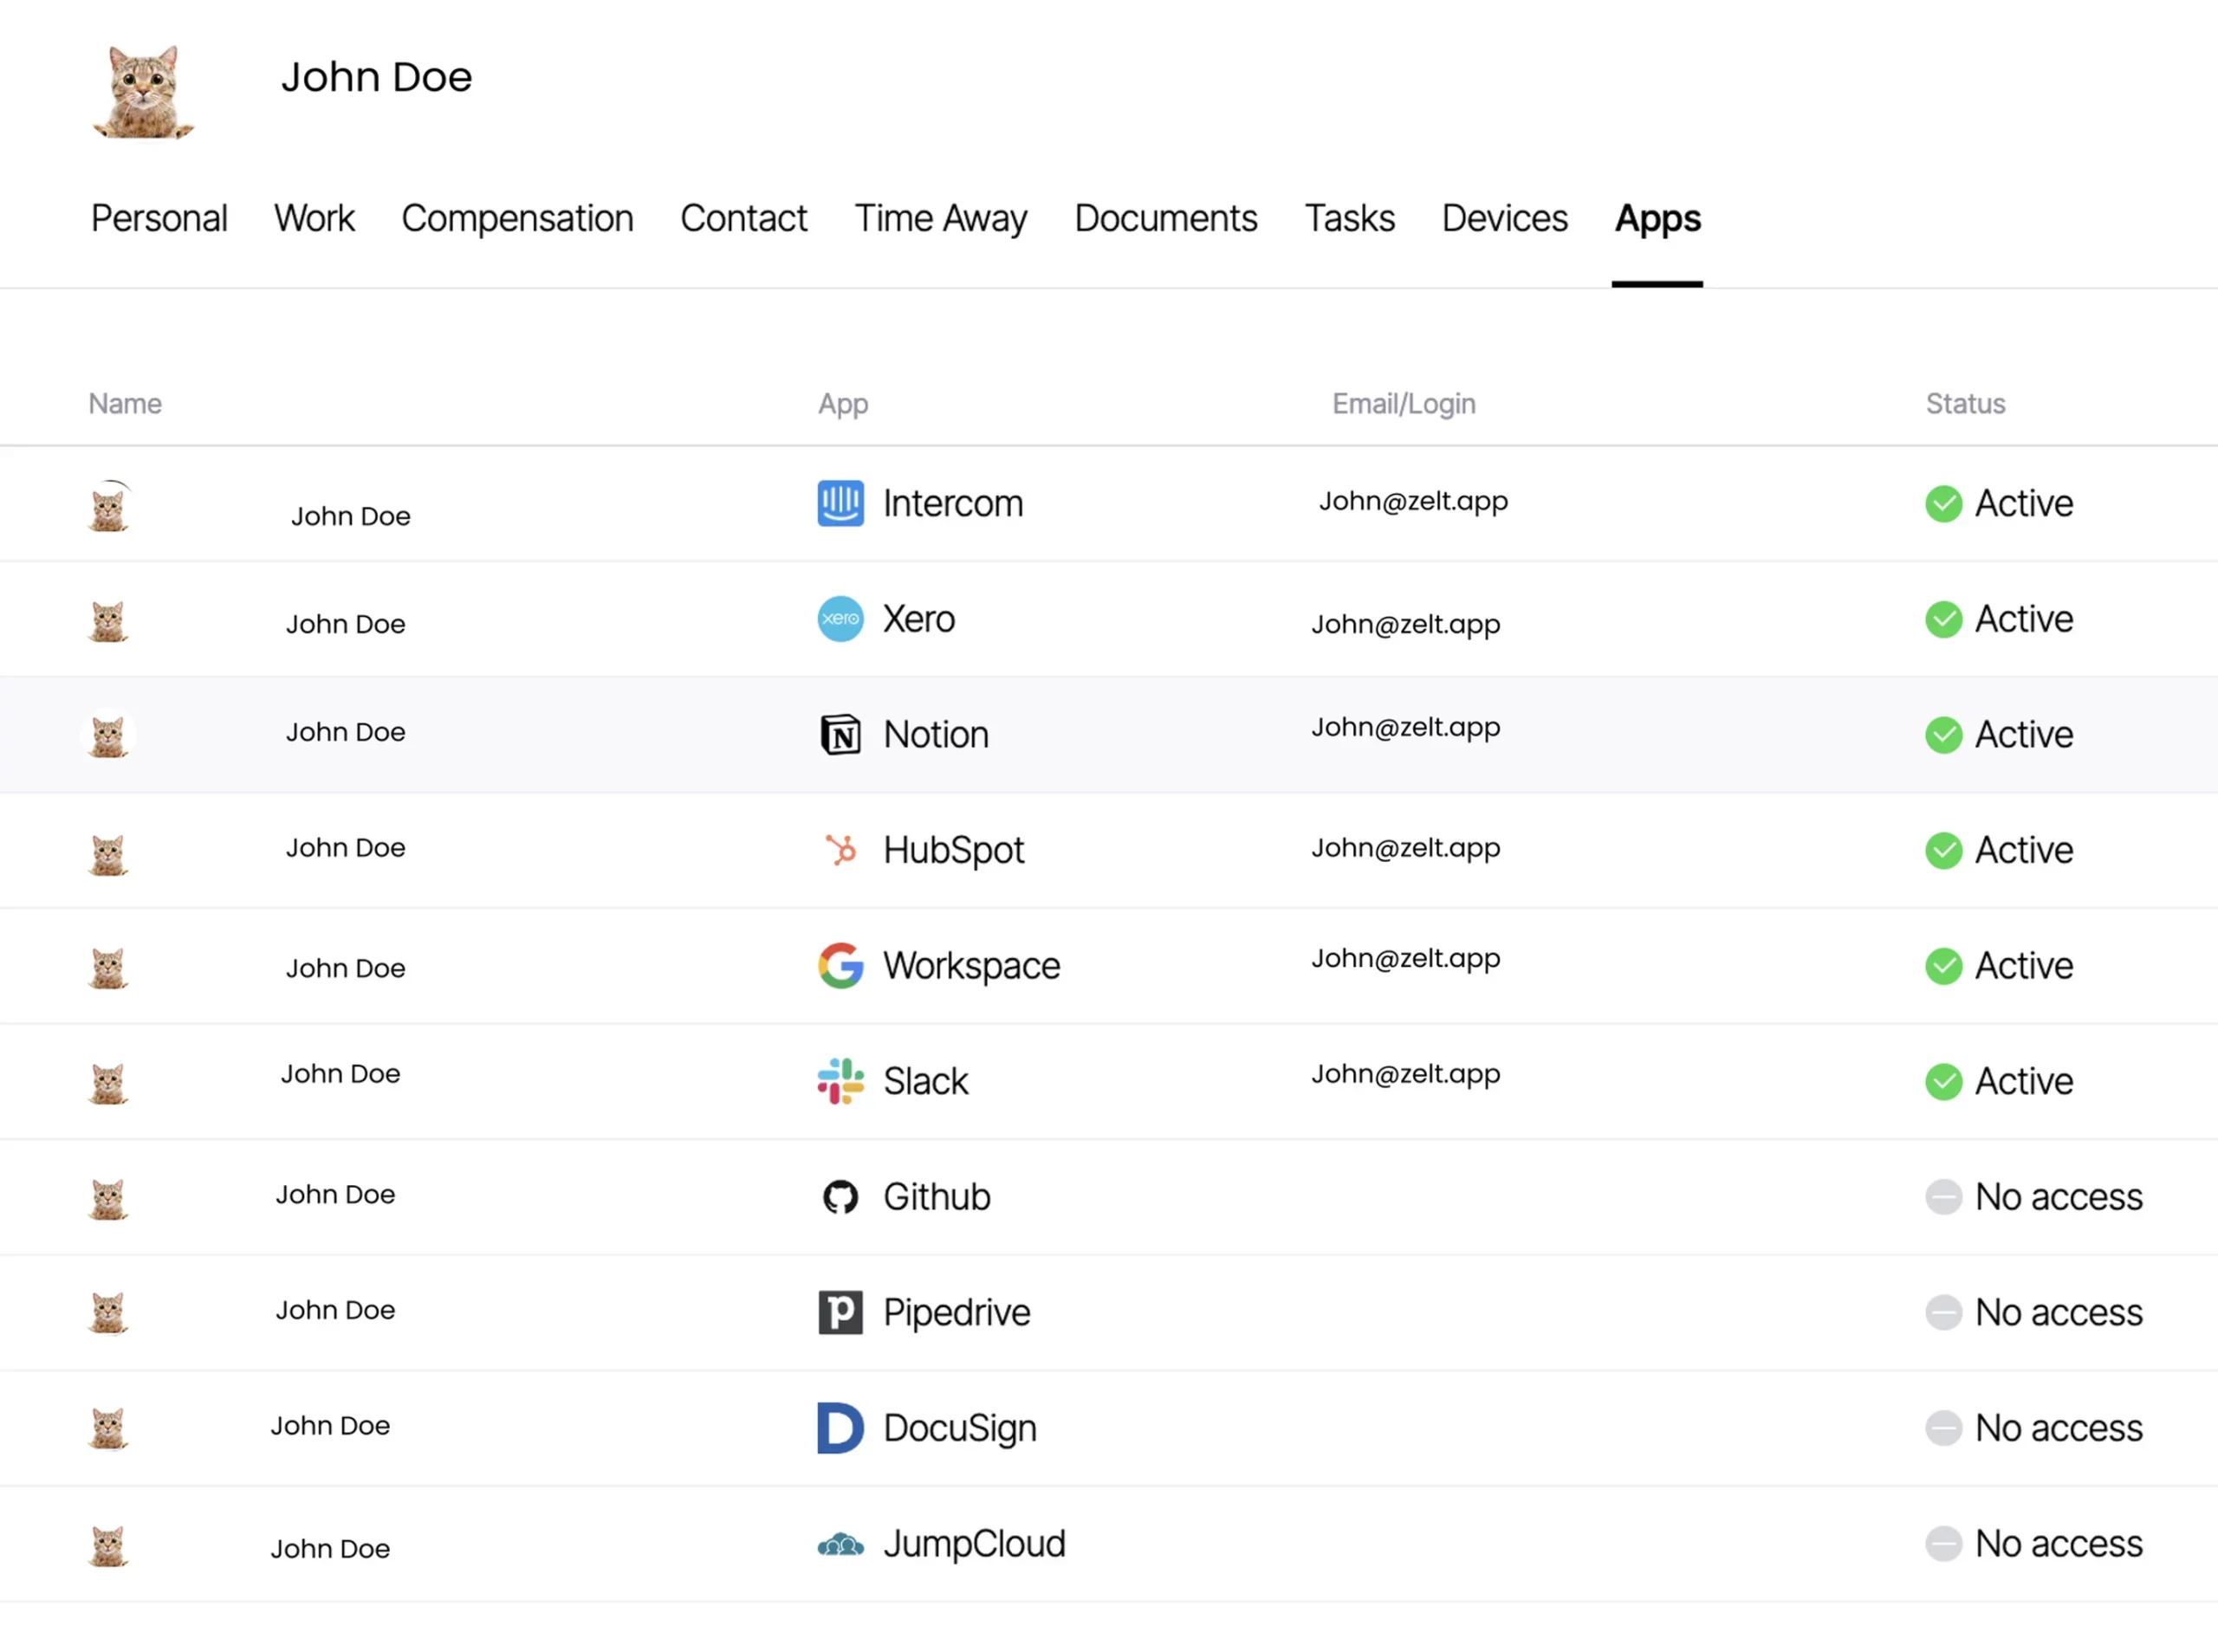
Task: Click the Email/Login column header
Action: 1403,404
